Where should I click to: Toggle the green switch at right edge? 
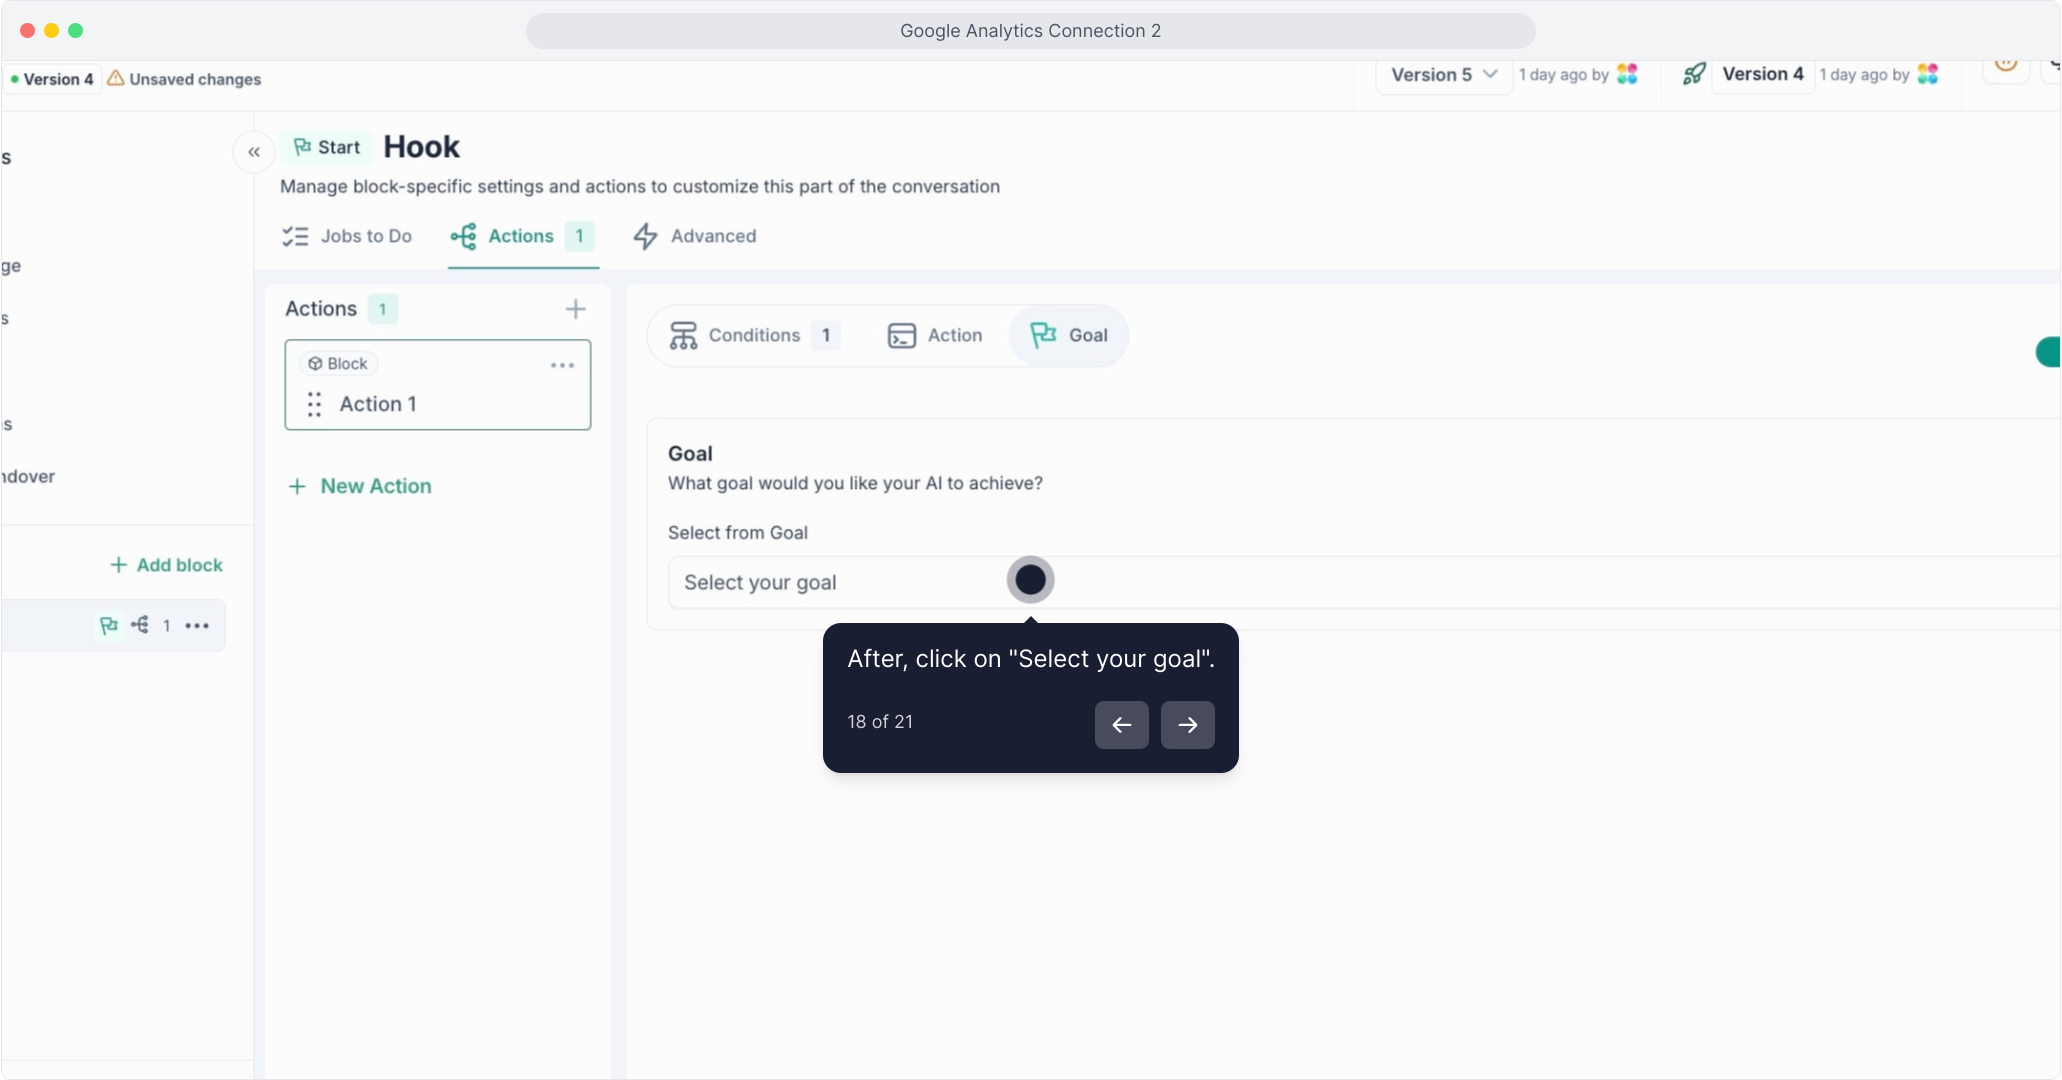[2048, 352]
